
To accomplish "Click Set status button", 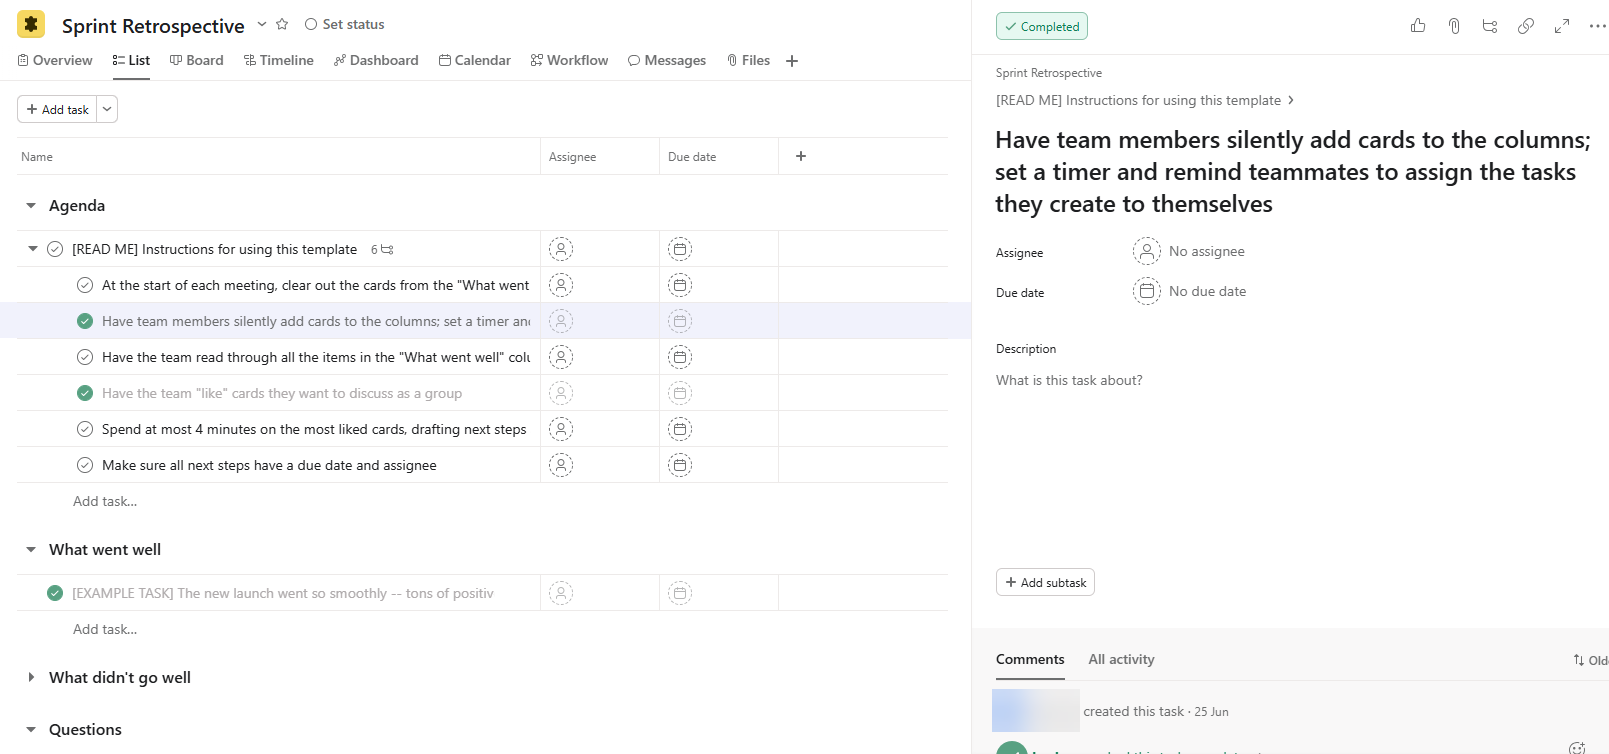I will tap(344, 24).
